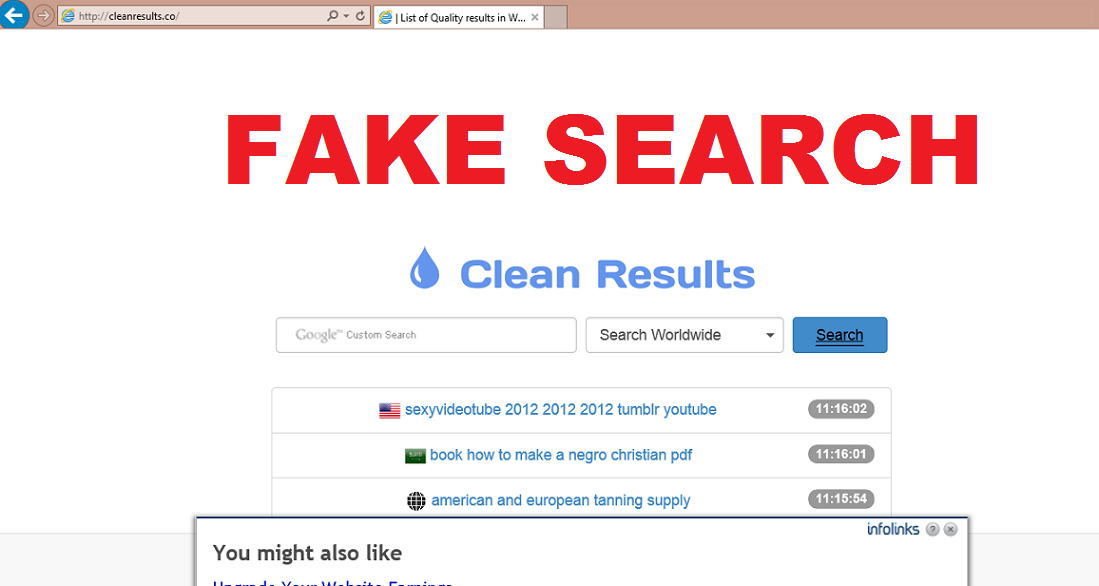The height and width of the screenshot is (586, 1099).
Task: Go back with the browser back arrow
Action: pos(13,13)
